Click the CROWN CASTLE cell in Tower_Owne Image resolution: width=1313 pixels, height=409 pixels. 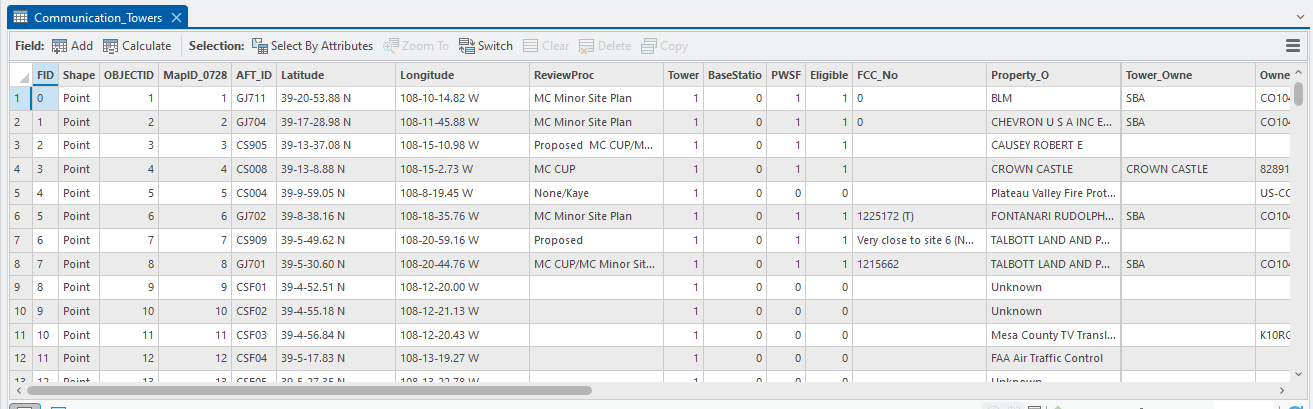pos(1166,169)
